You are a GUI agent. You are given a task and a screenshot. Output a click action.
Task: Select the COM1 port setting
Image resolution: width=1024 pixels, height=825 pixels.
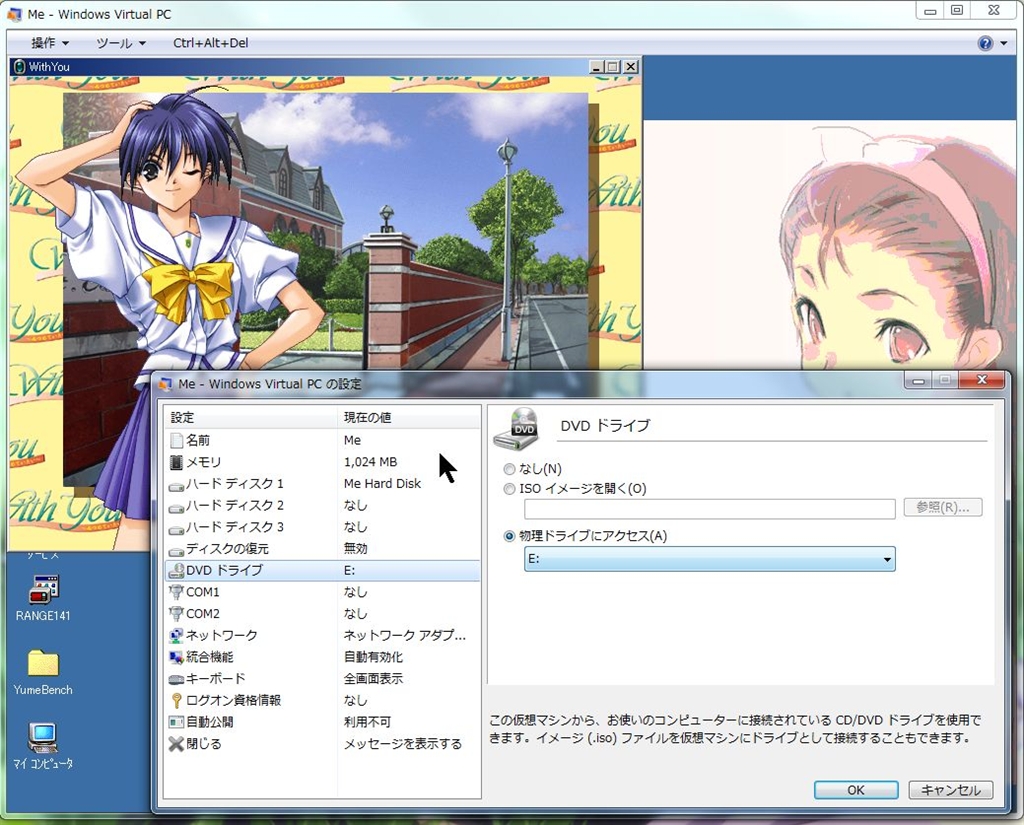tap(202, 592)
